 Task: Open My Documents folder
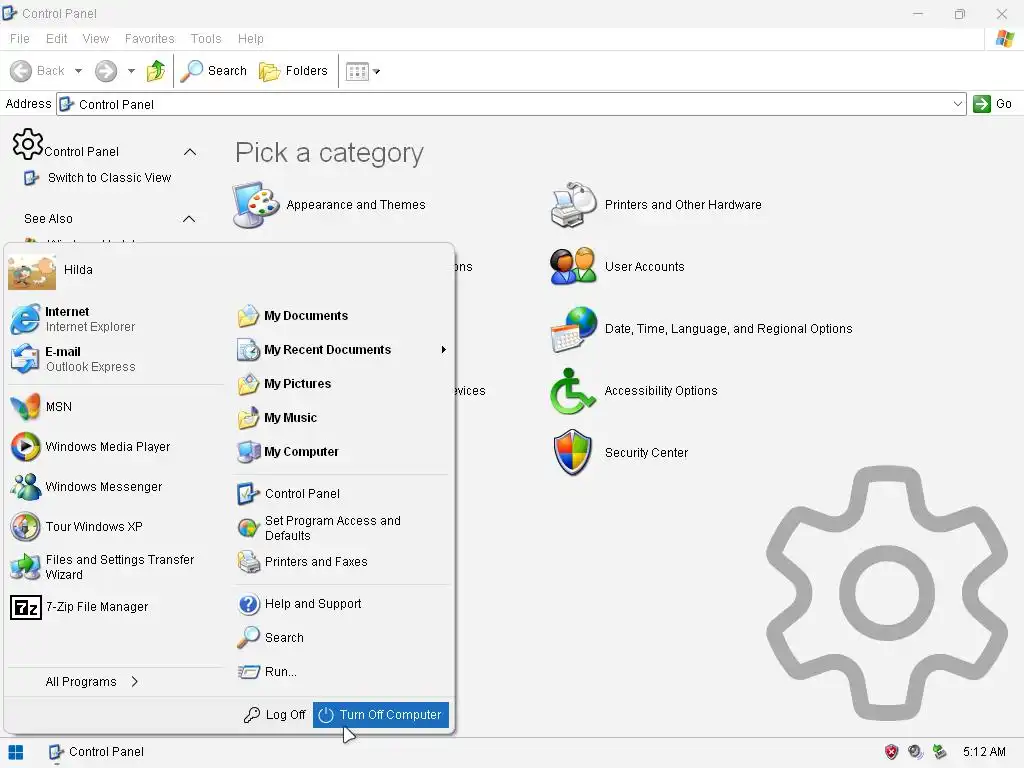292,315
